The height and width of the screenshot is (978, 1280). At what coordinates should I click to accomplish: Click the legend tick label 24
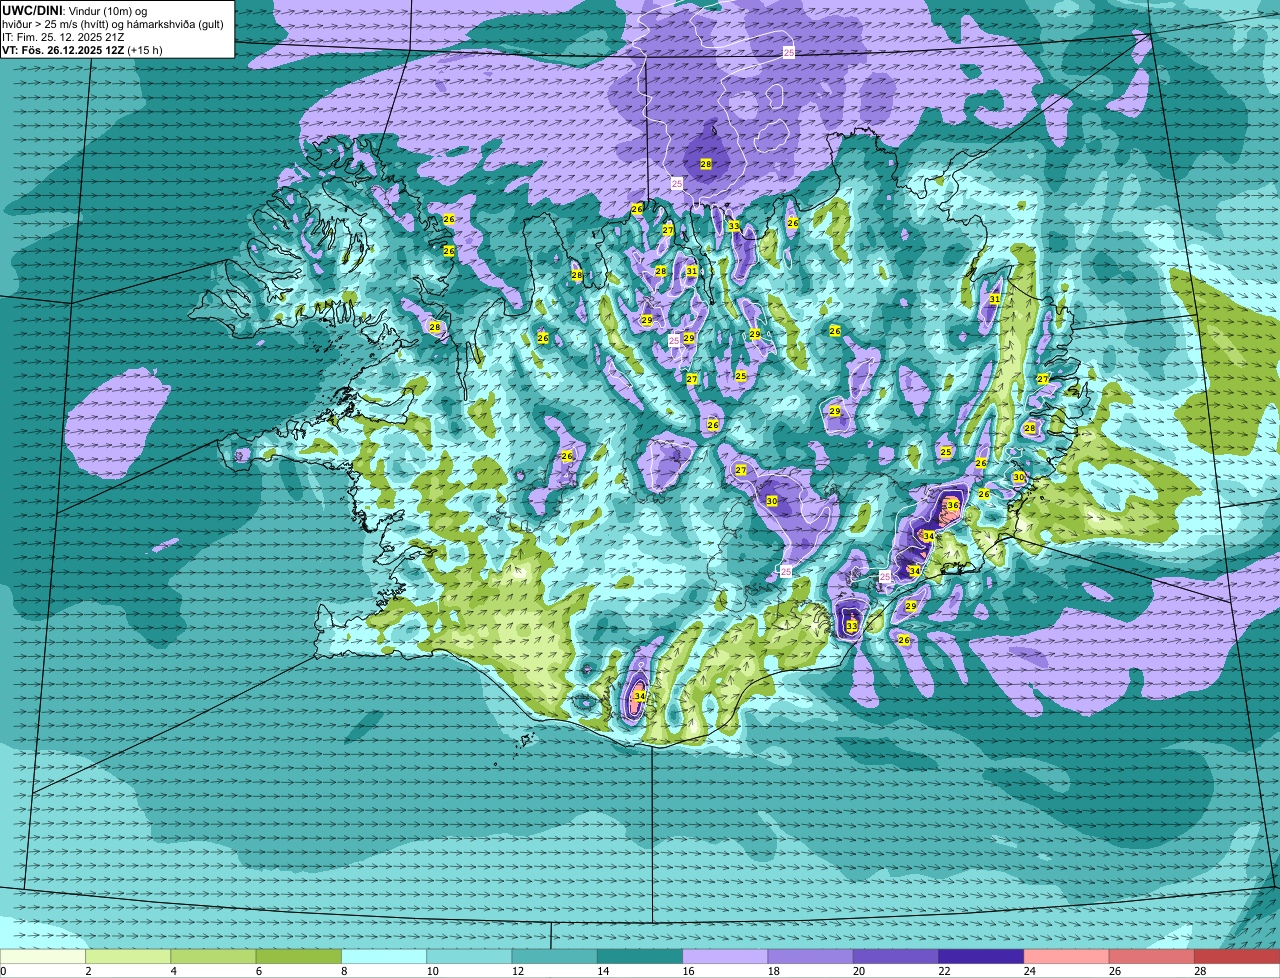pos(1030,971)
